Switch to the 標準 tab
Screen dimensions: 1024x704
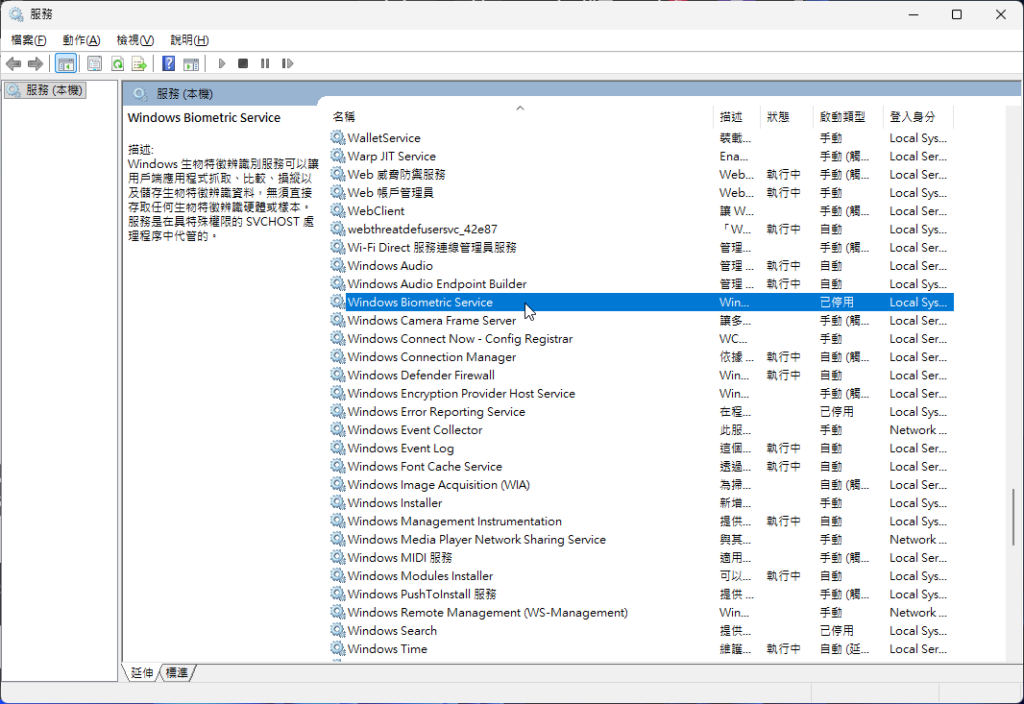click(x=177, y=673)
